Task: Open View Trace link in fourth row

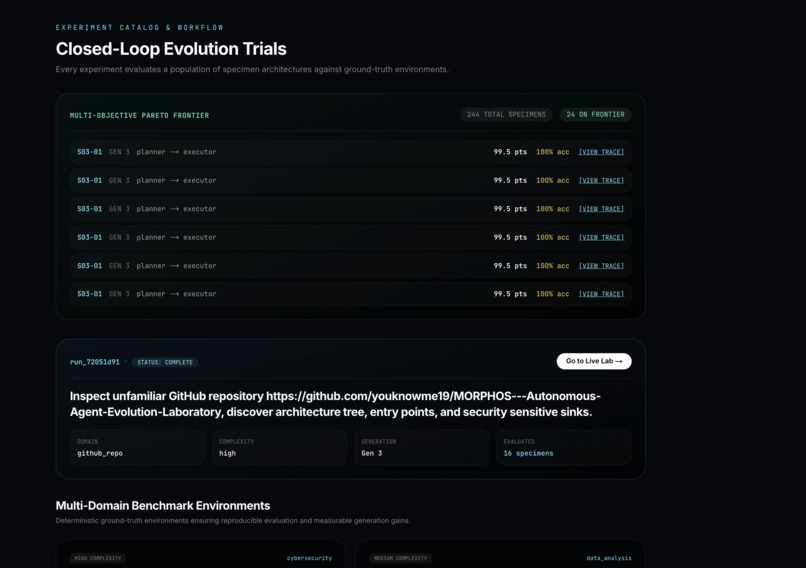Action: (x=601, y=237)
